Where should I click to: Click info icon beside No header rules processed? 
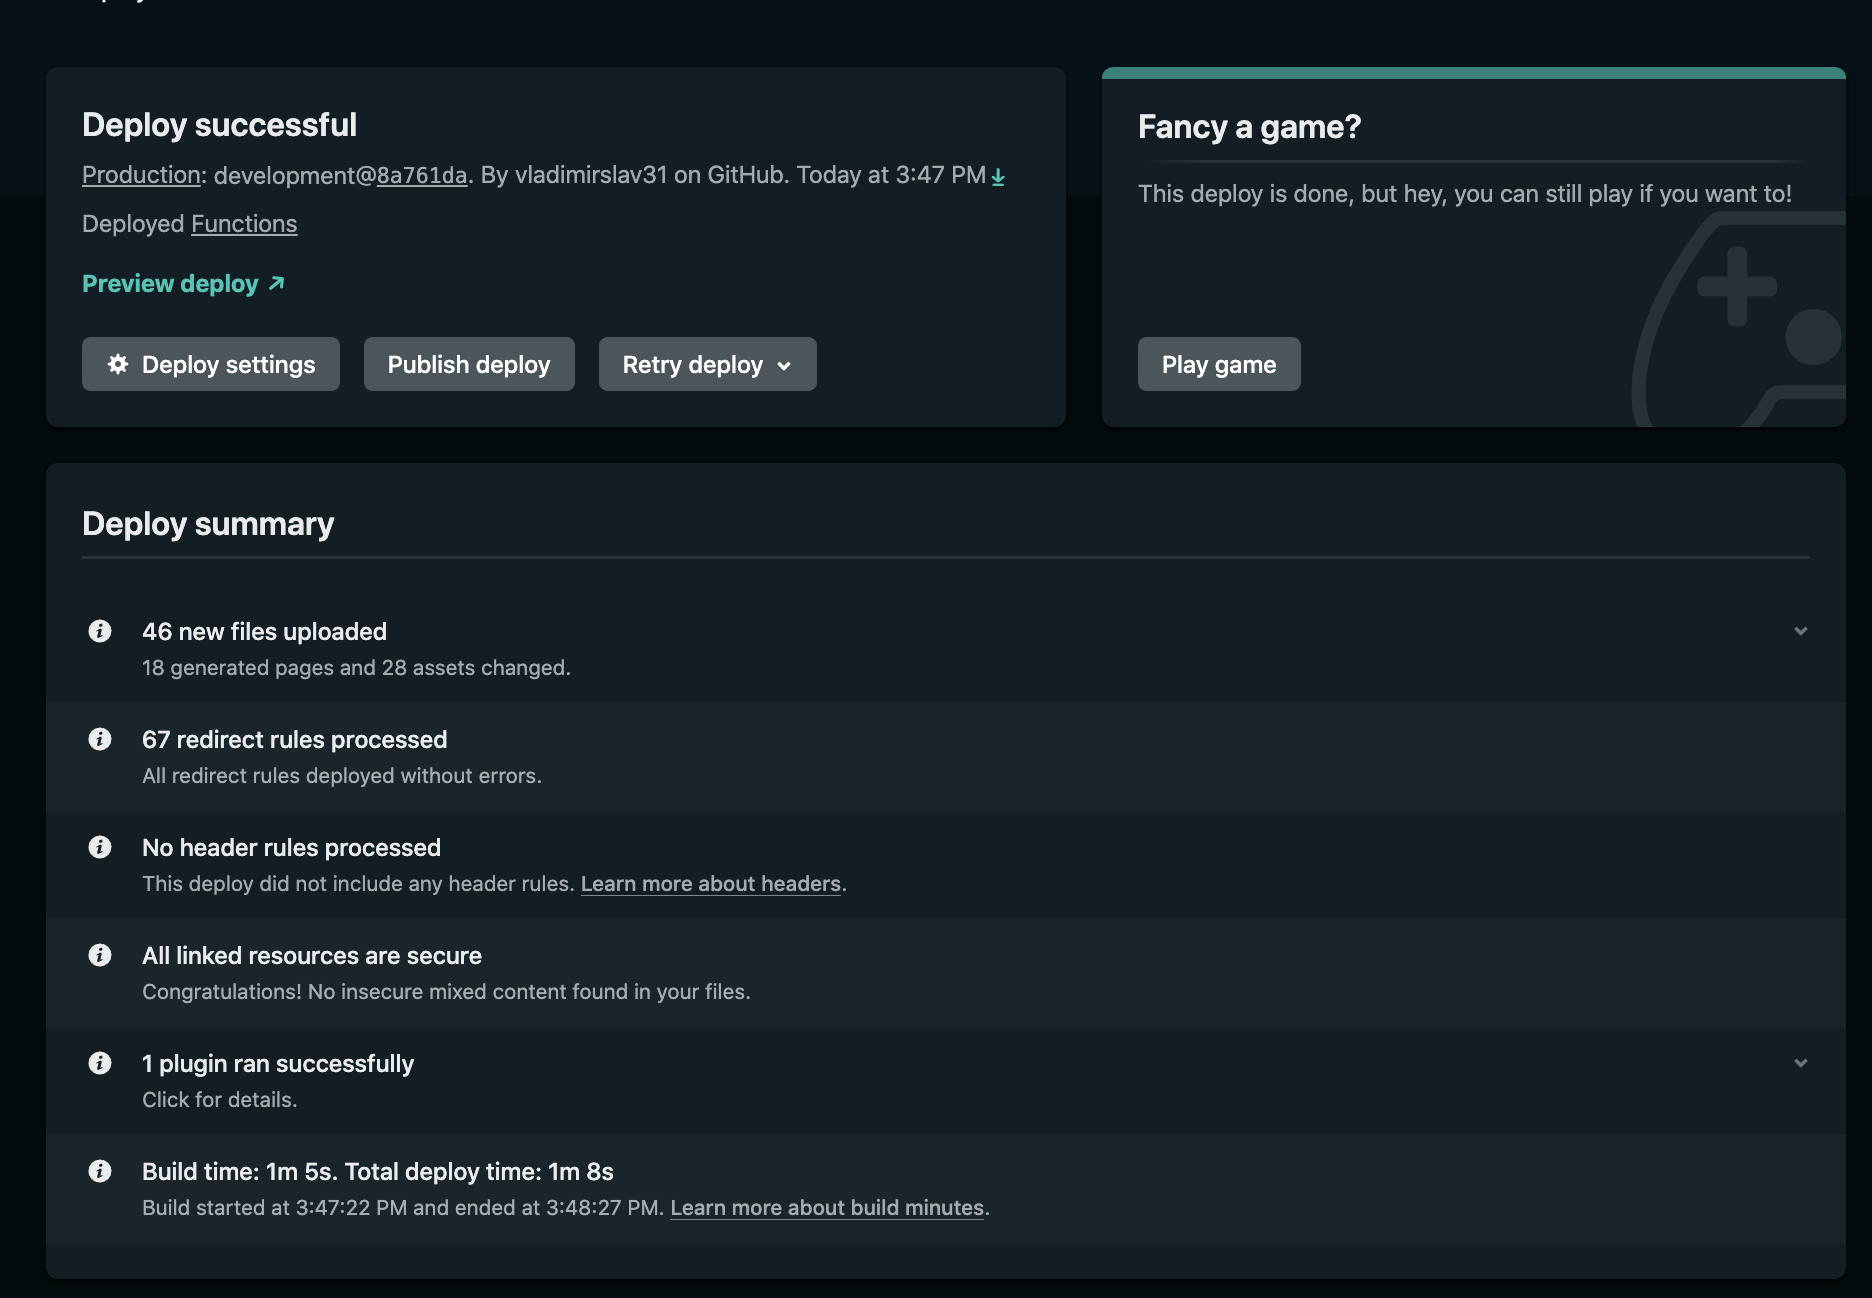coord(100,847)
